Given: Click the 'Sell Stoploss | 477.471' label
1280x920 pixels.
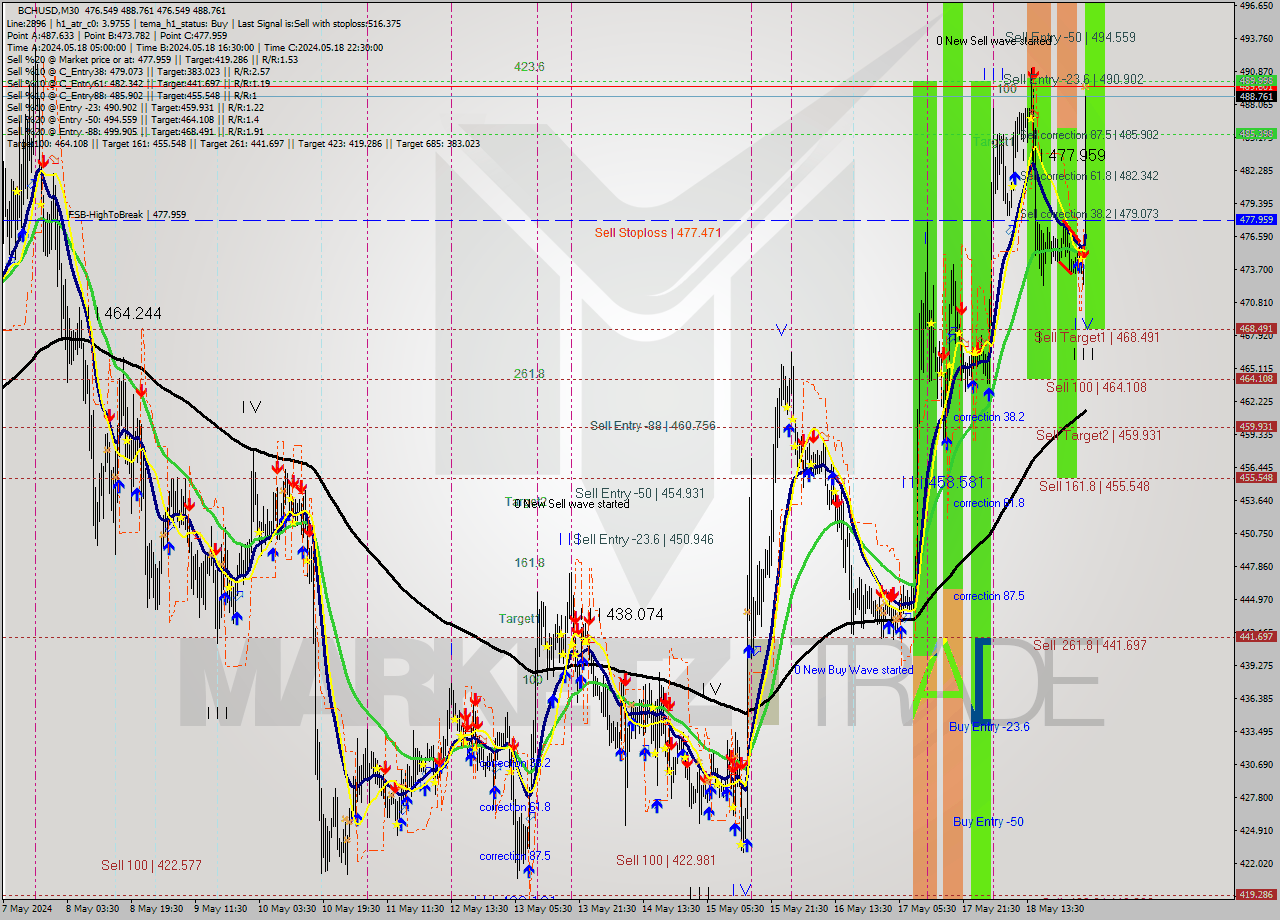Looking at the screenshot, I should point(657,232).
